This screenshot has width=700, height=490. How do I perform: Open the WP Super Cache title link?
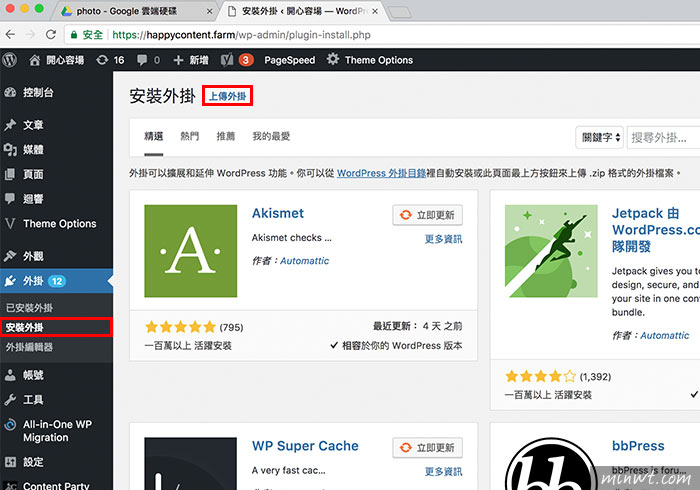pyautogui.click(x=305, y=446)
